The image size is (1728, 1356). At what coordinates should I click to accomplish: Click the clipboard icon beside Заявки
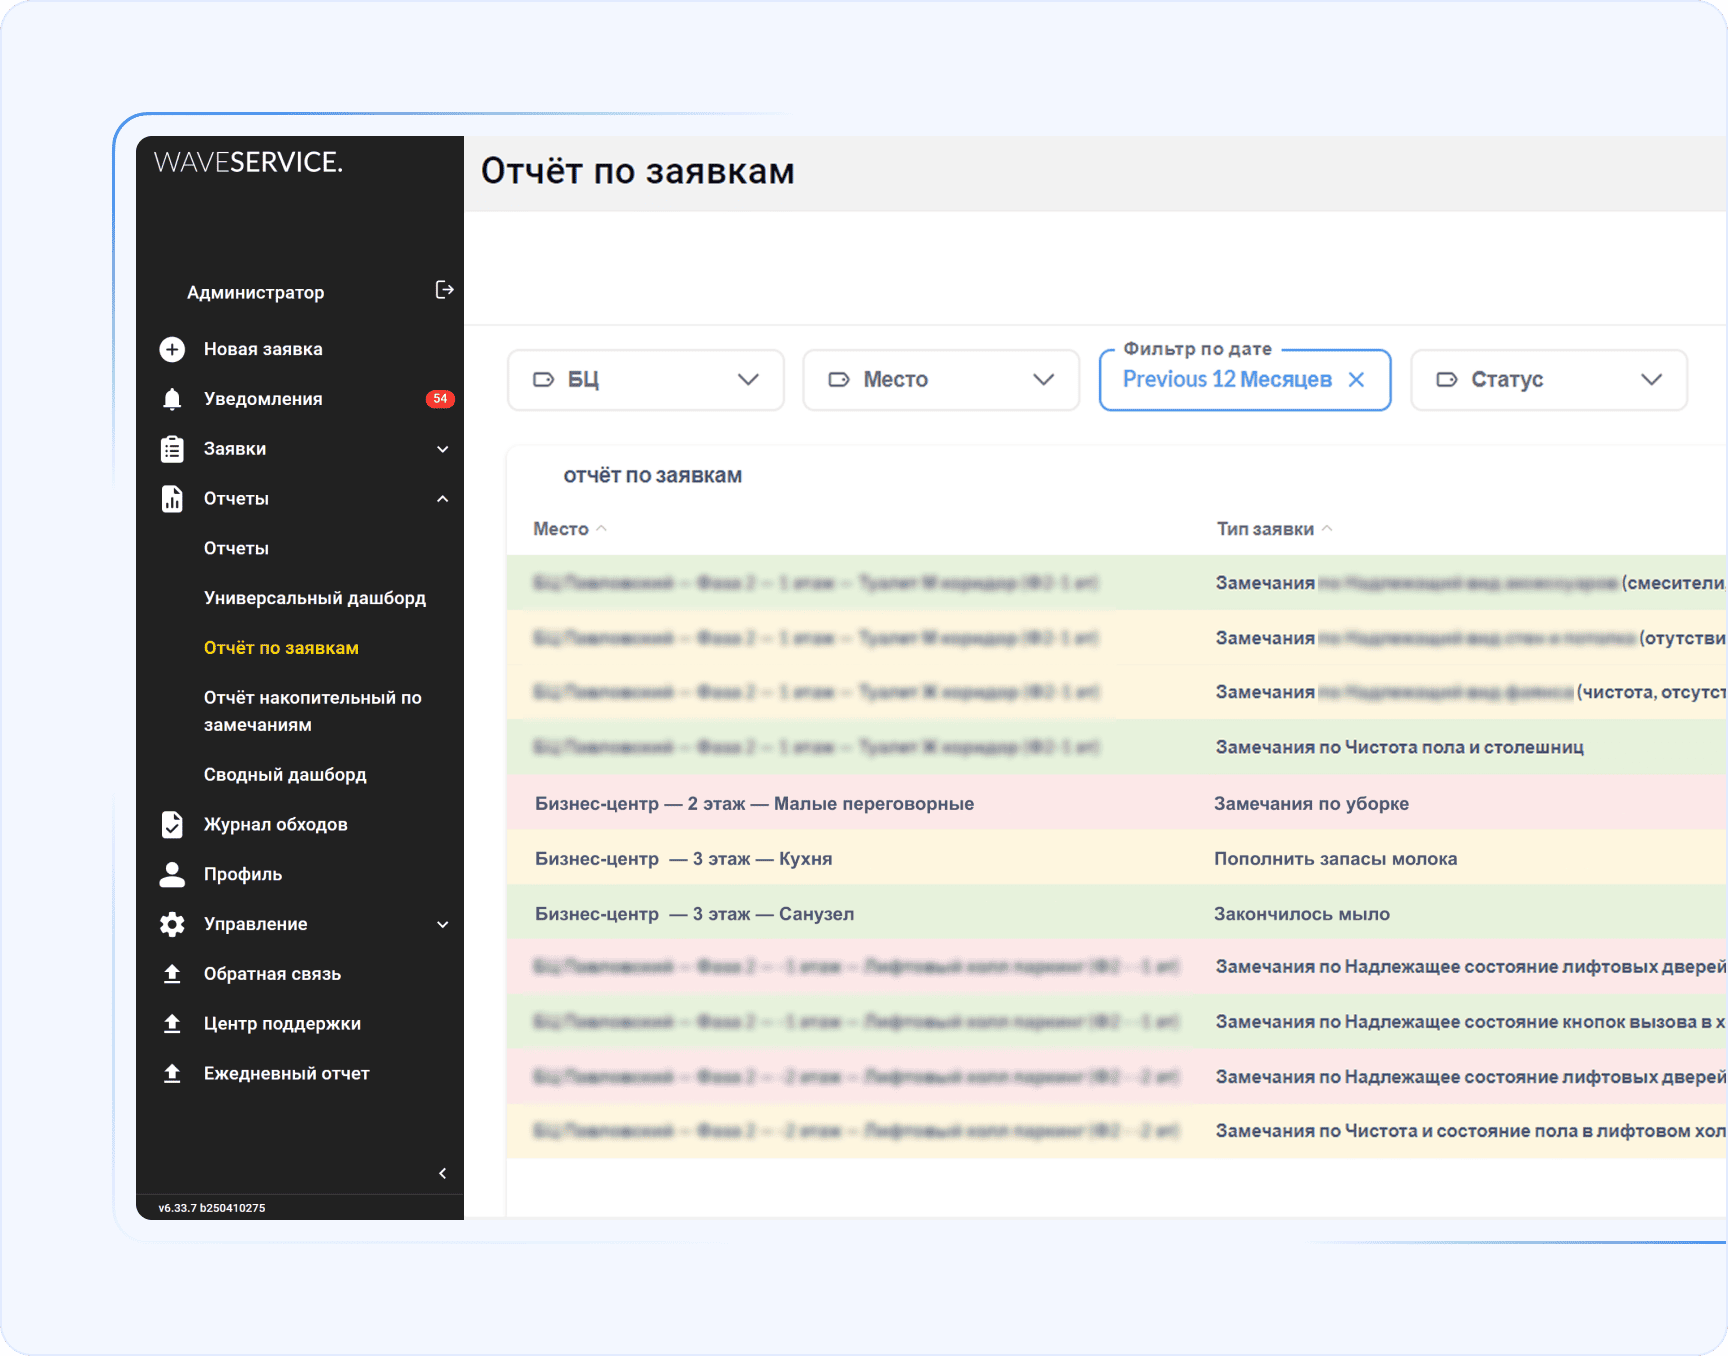coord(172,449)
